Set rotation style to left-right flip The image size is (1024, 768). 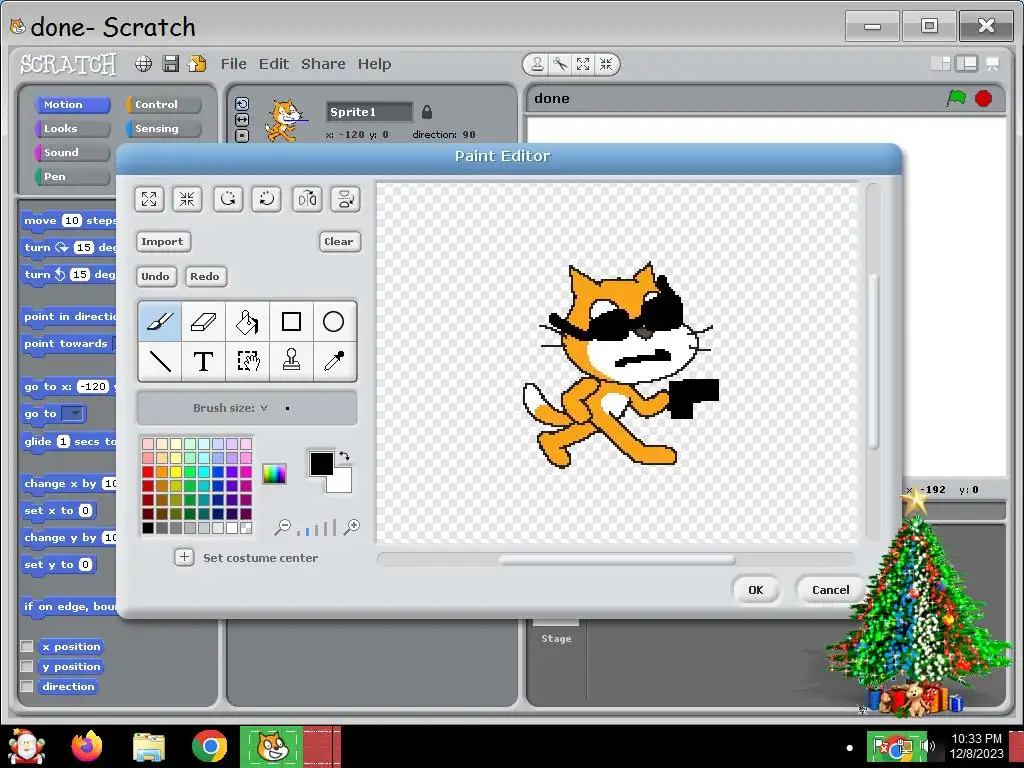tap(242, 120)
